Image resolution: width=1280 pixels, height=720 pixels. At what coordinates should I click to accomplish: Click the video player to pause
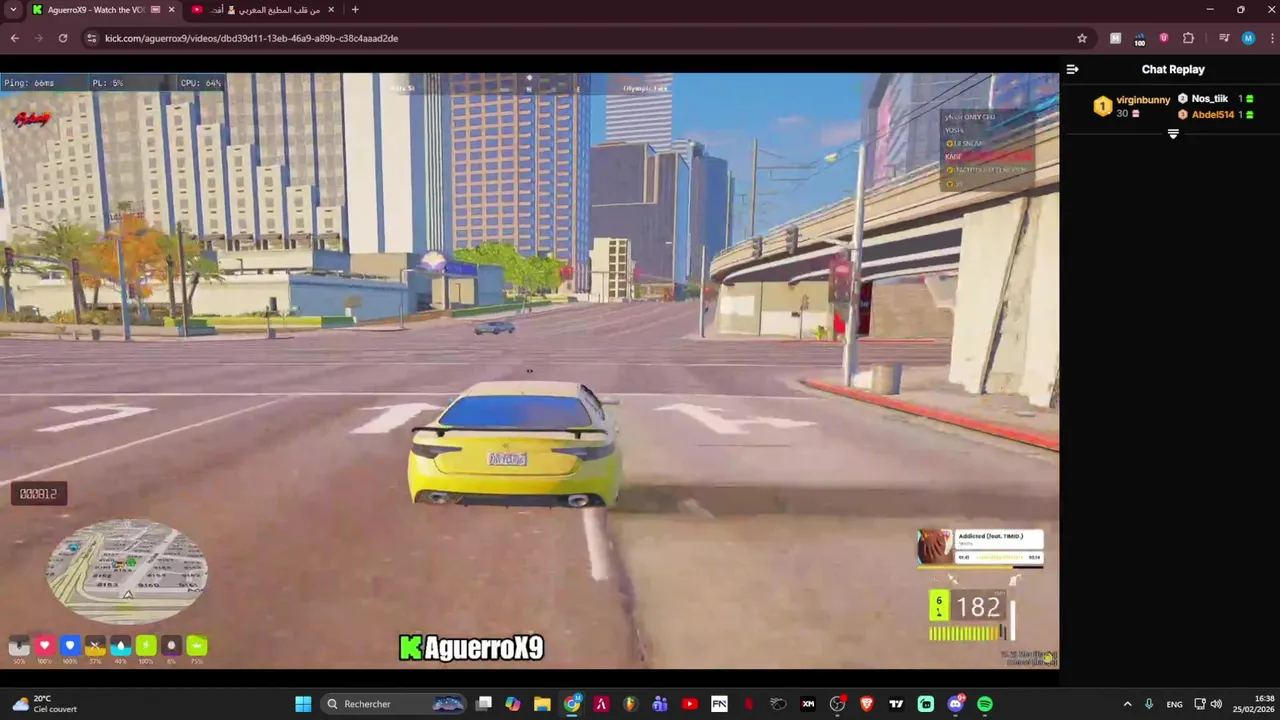[529, 370]
